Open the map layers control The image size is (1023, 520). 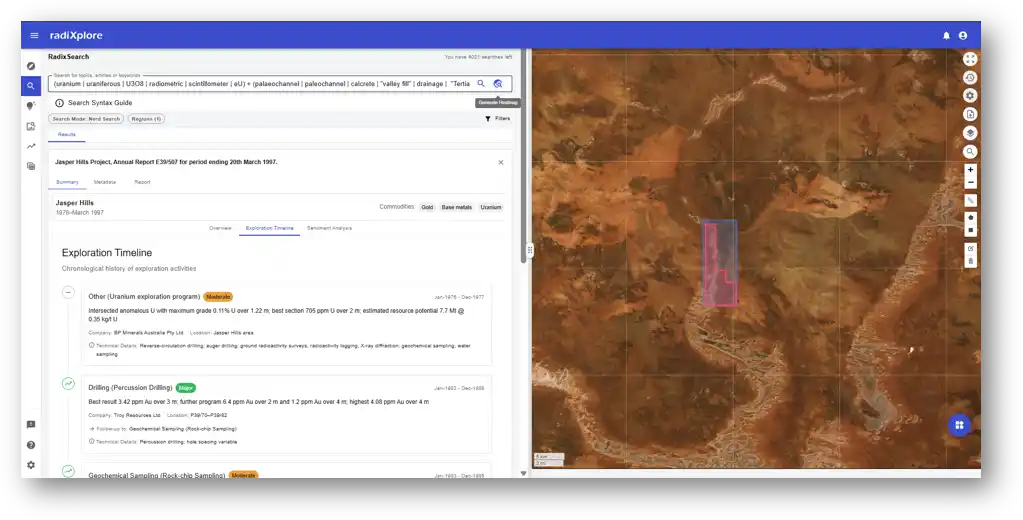[970, 132]
